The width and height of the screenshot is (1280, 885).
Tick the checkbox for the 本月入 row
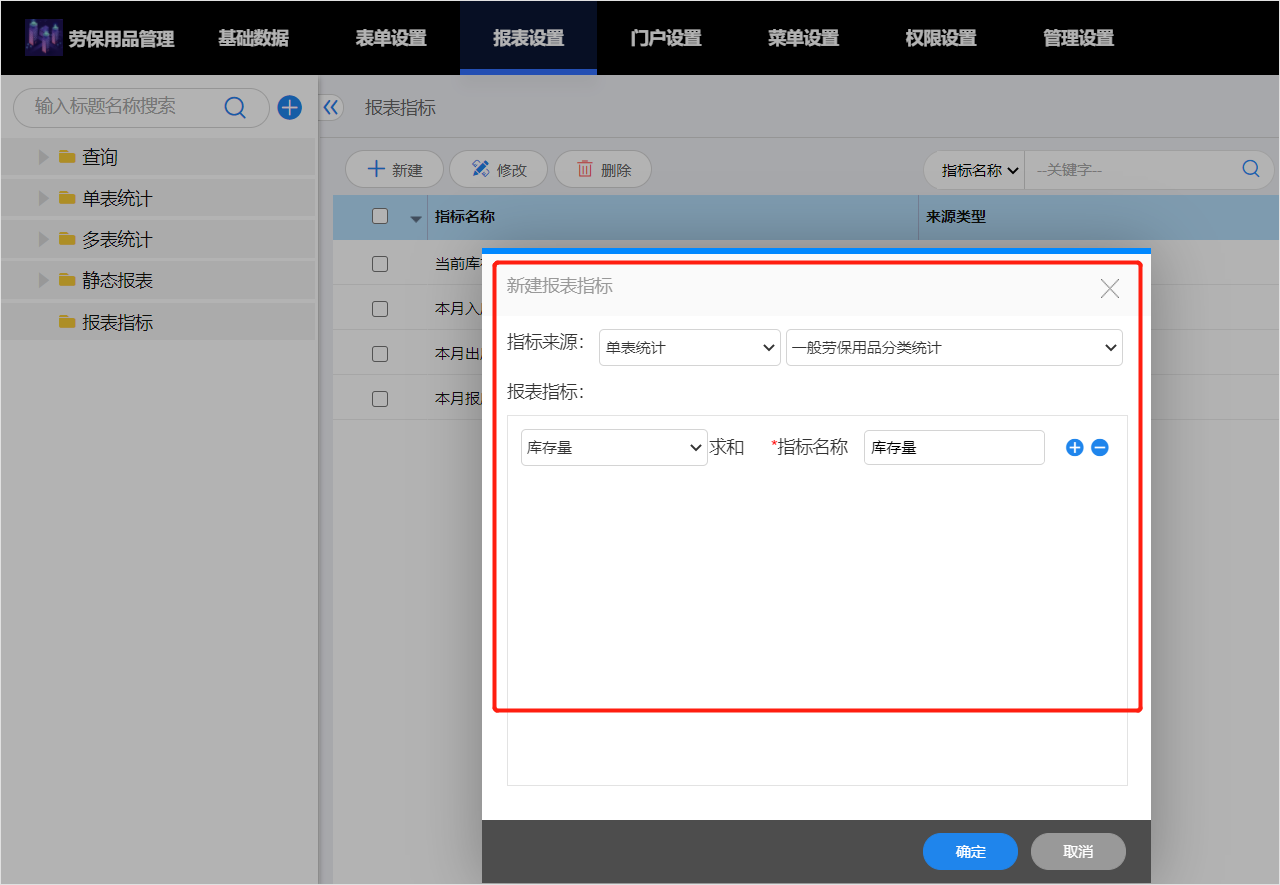[380, 309]
